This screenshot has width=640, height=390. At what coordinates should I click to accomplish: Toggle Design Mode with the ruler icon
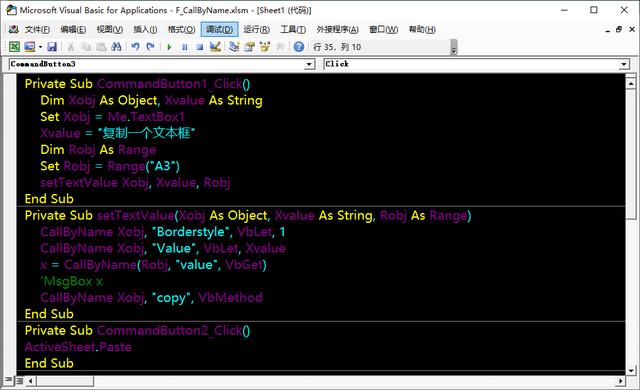coord(215,47)
